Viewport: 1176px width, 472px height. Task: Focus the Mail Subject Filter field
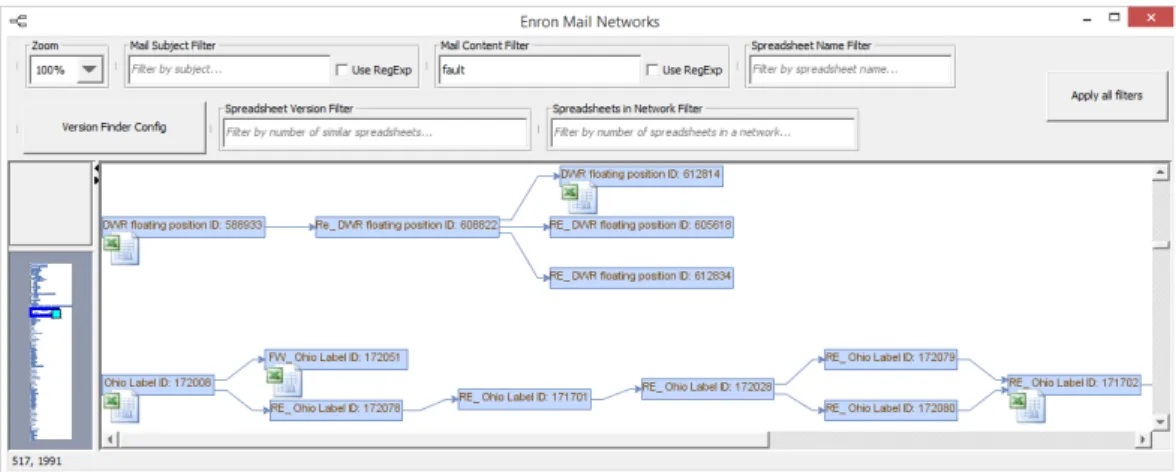coord(228,70)
